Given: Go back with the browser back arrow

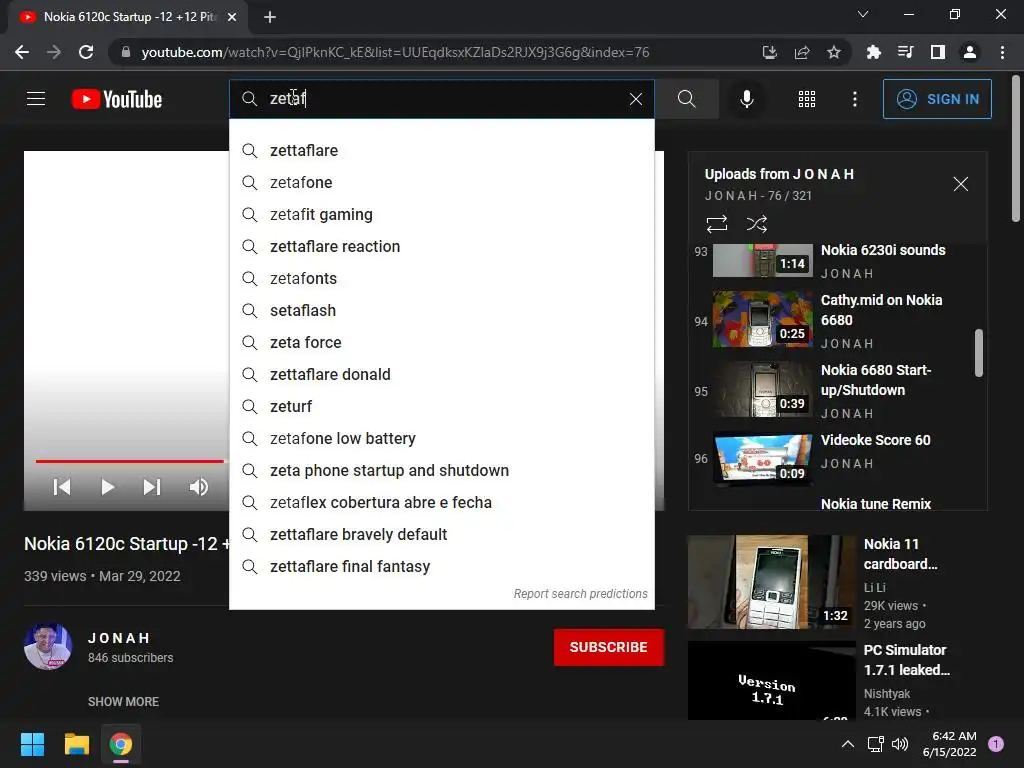Looking at the screenshot, I should pyautogui.click(x=22, y=52).
